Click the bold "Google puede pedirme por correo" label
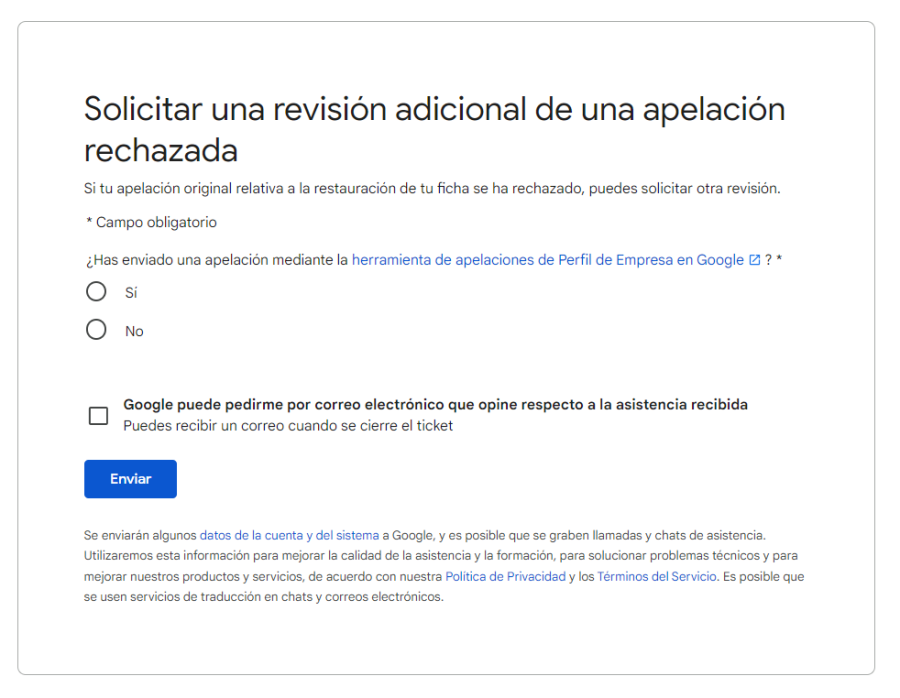The height and width of the screenshot is (698, 900). [x=435, y=405]
